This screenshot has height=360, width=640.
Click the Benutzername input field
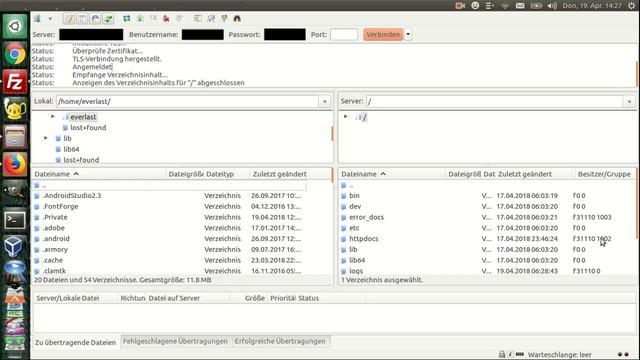[x=202, y=35]
